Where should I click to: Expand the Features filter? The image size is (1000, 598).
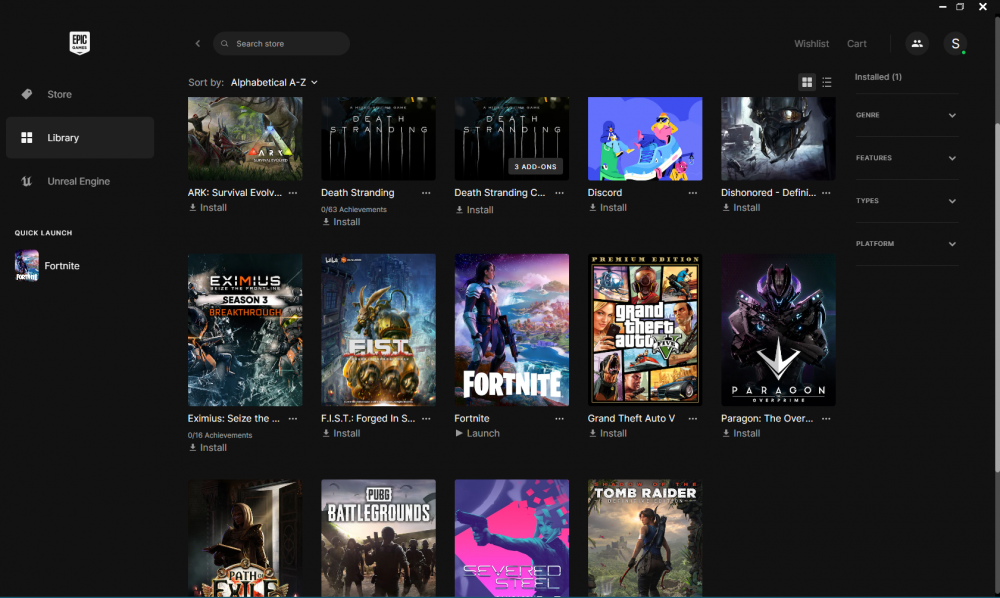906,158
